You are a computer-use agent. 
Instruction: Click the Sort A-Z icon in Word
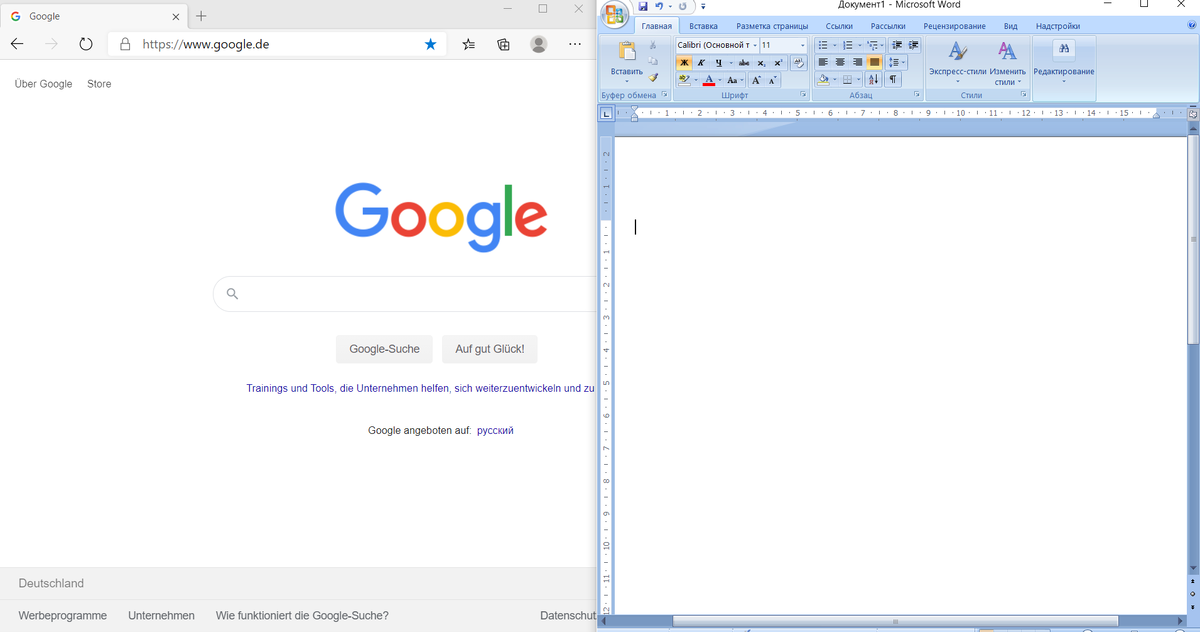pyautogui.click(x=874, y=79)
